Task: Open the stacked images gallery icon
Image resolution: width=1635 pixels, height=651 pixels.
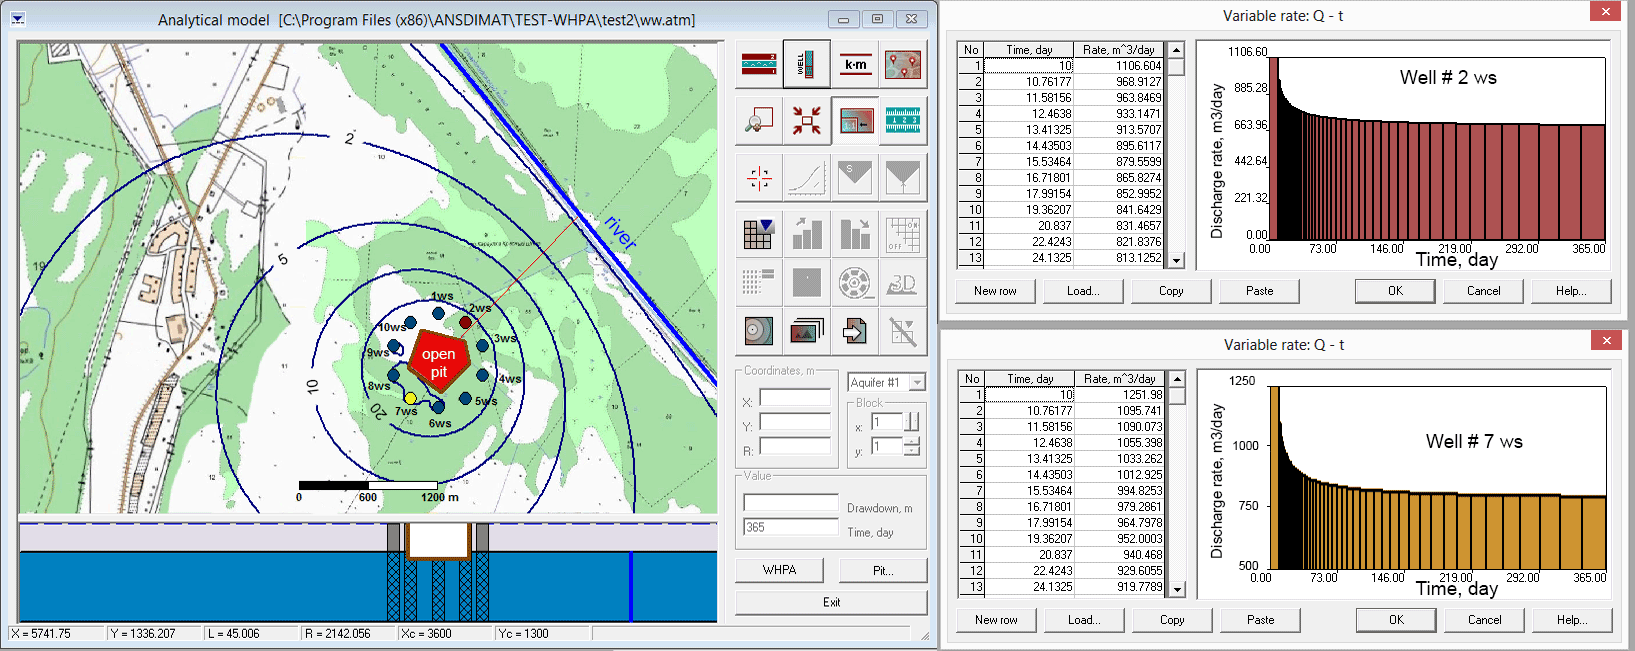Action: (x=806, y=331)
